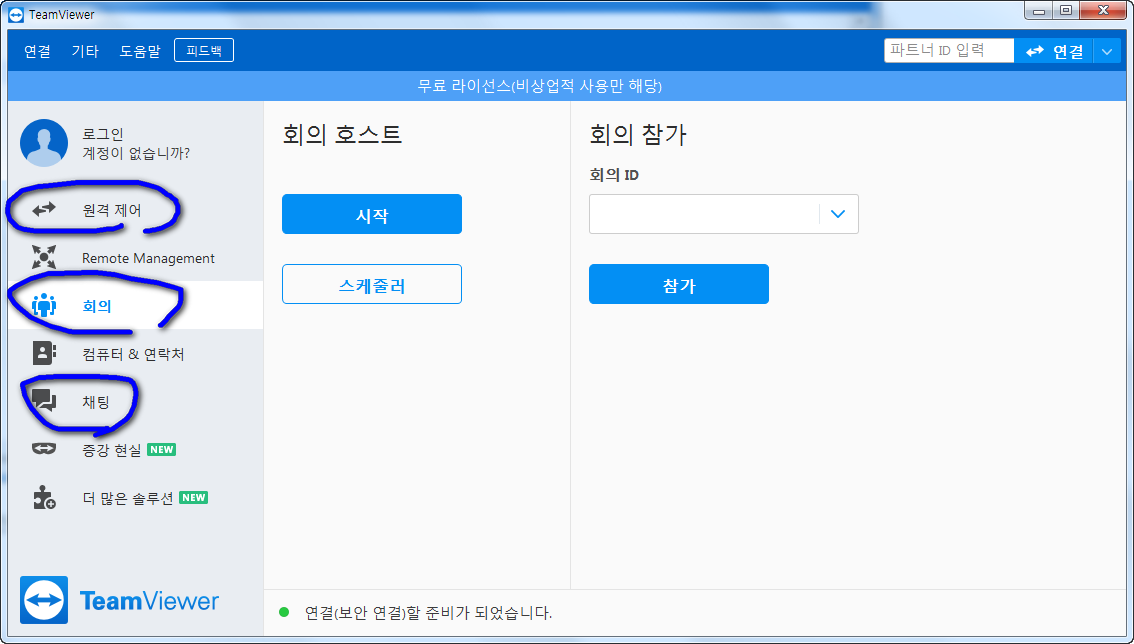
Task: Click the NEW badge beside 더 많은 솔루션
Action: coord(194,497)
